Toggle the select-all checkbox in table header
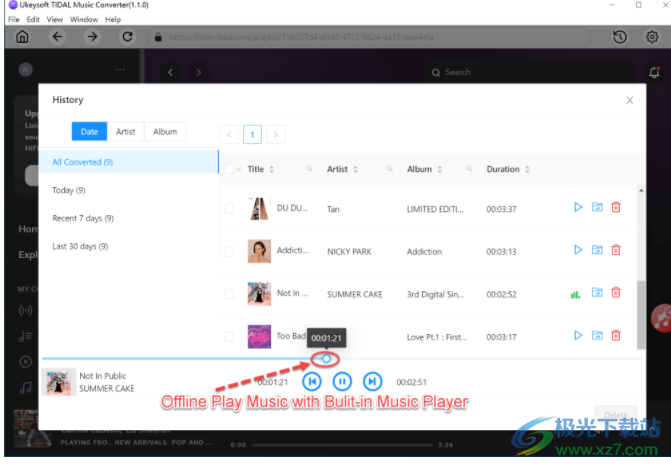Viewport: 671px width, 466px height. click(x=229, y=169)
